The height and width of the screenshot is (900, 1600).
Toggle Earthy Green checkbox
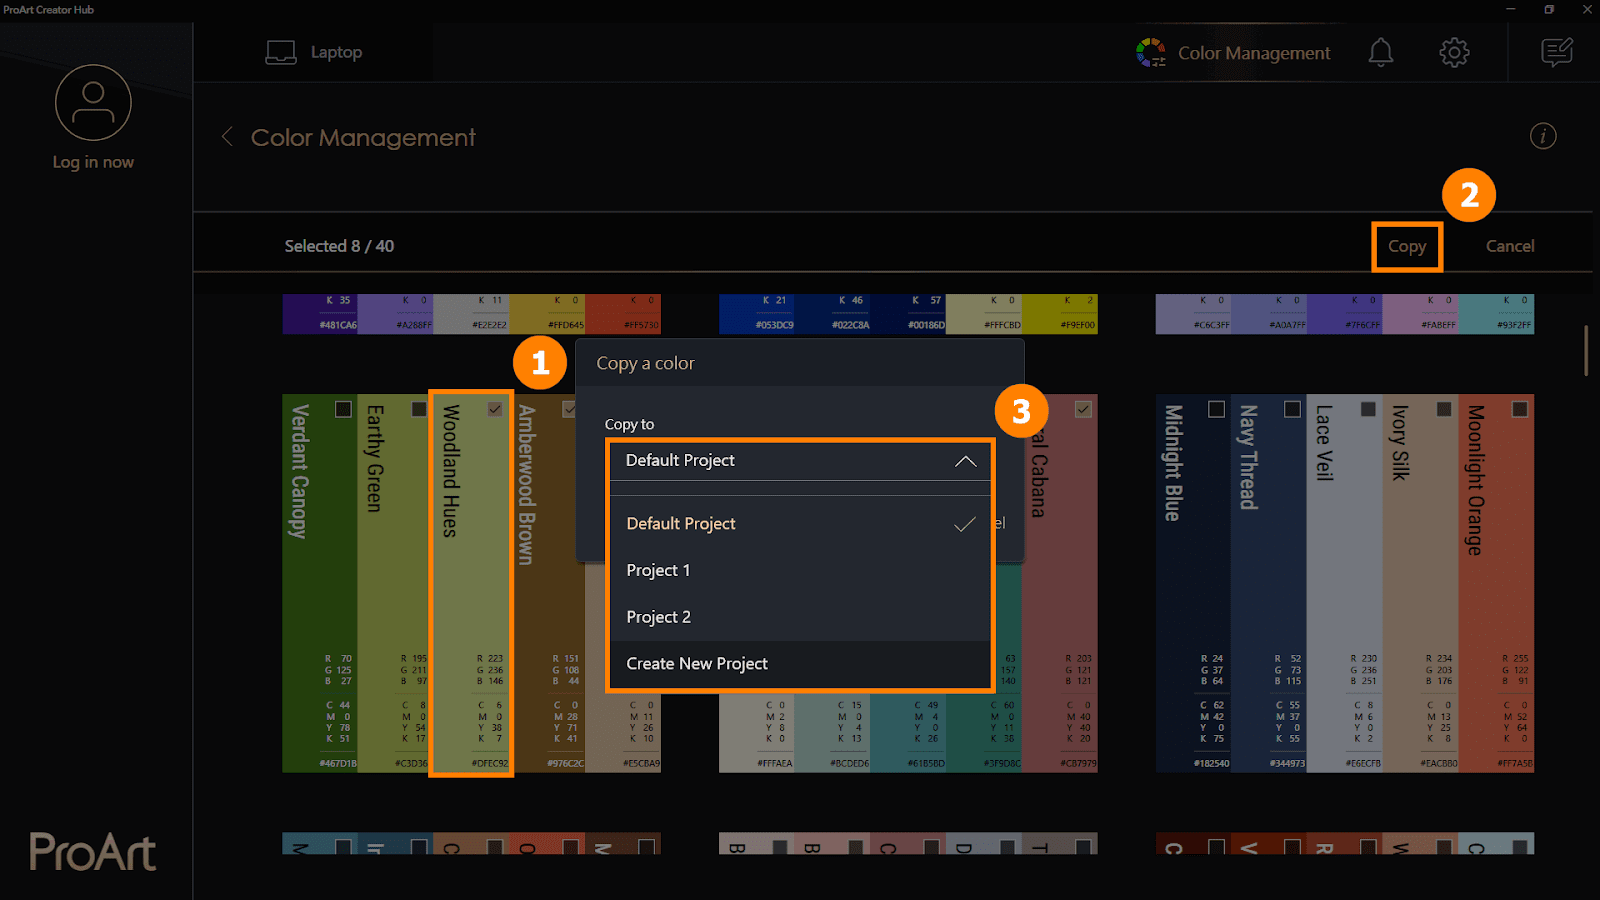tap(419, 409)
